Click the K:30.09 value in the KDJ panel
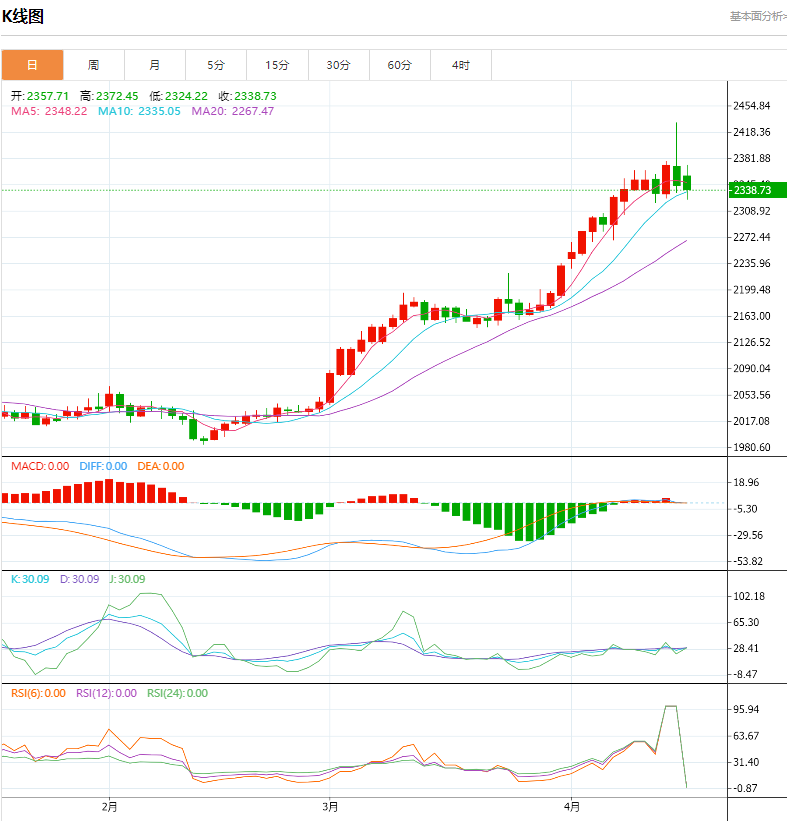787x821 pixels. [28, 579]
